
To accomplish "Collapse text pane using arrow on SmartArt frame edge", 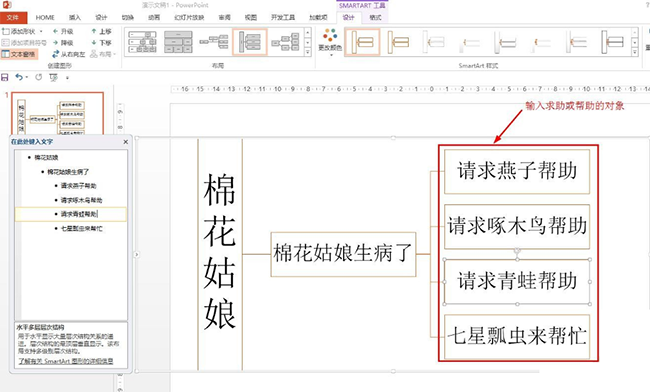I will click(137, 254).
